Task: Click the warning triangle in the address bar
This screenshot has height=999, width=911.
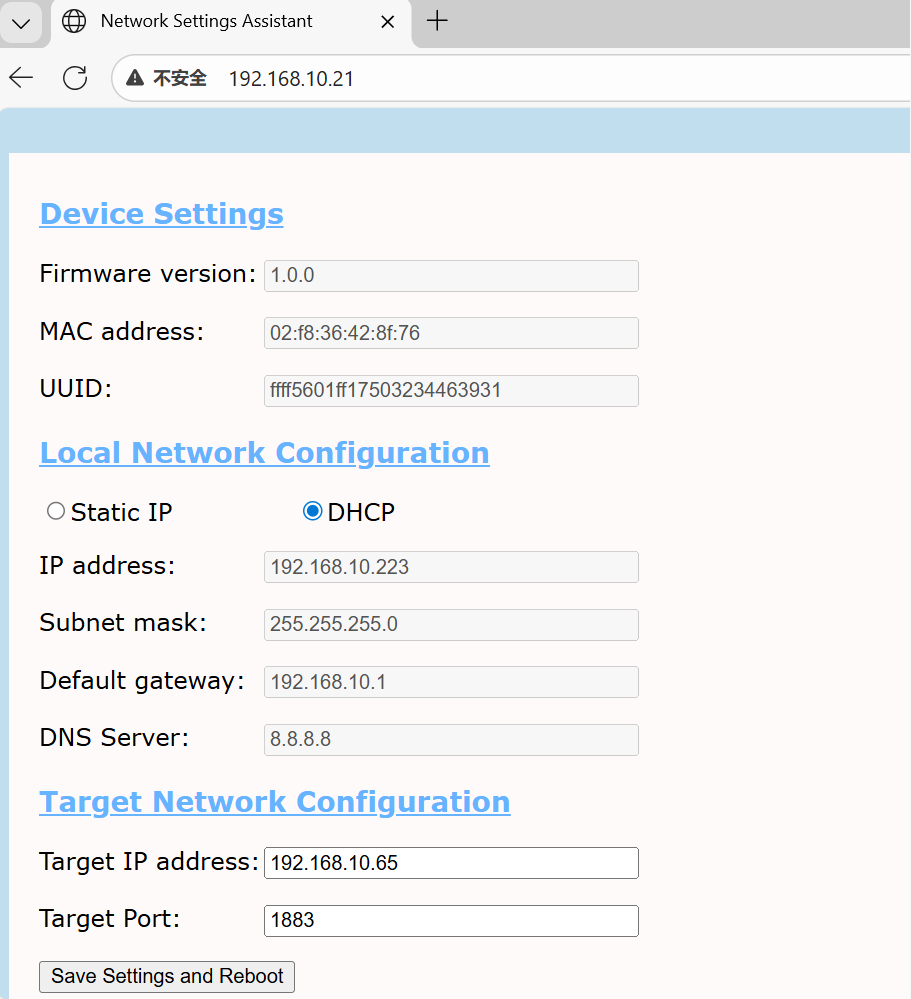Action: [134, 77]
